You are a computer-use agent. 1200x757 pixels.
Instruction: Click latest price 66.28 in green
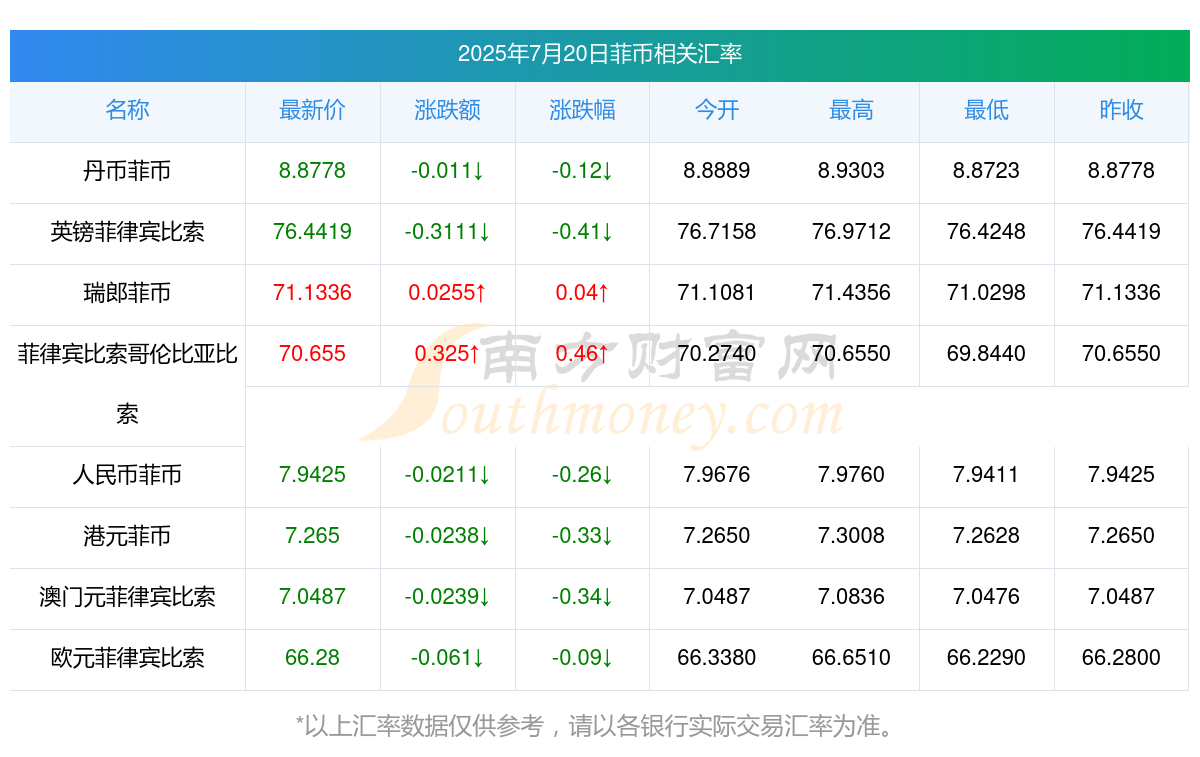click(312, 658)
